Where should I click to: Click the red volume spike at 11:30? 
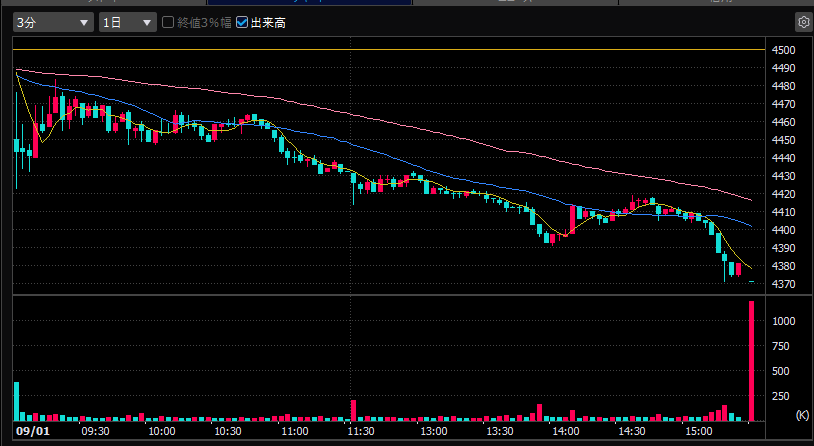coord(354,410)
